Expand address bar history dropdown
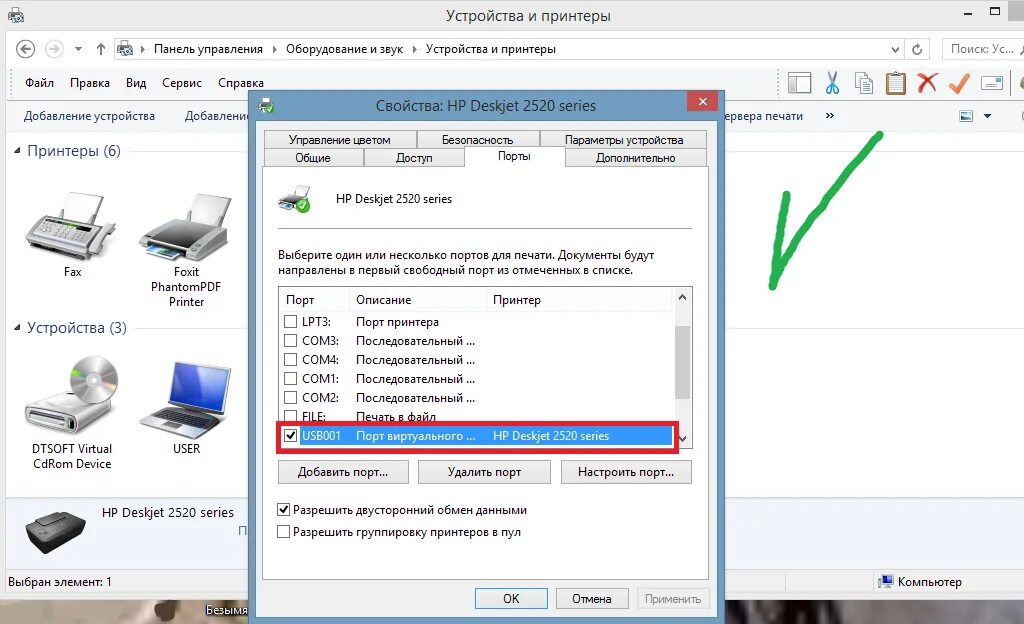 pos(895,49)
